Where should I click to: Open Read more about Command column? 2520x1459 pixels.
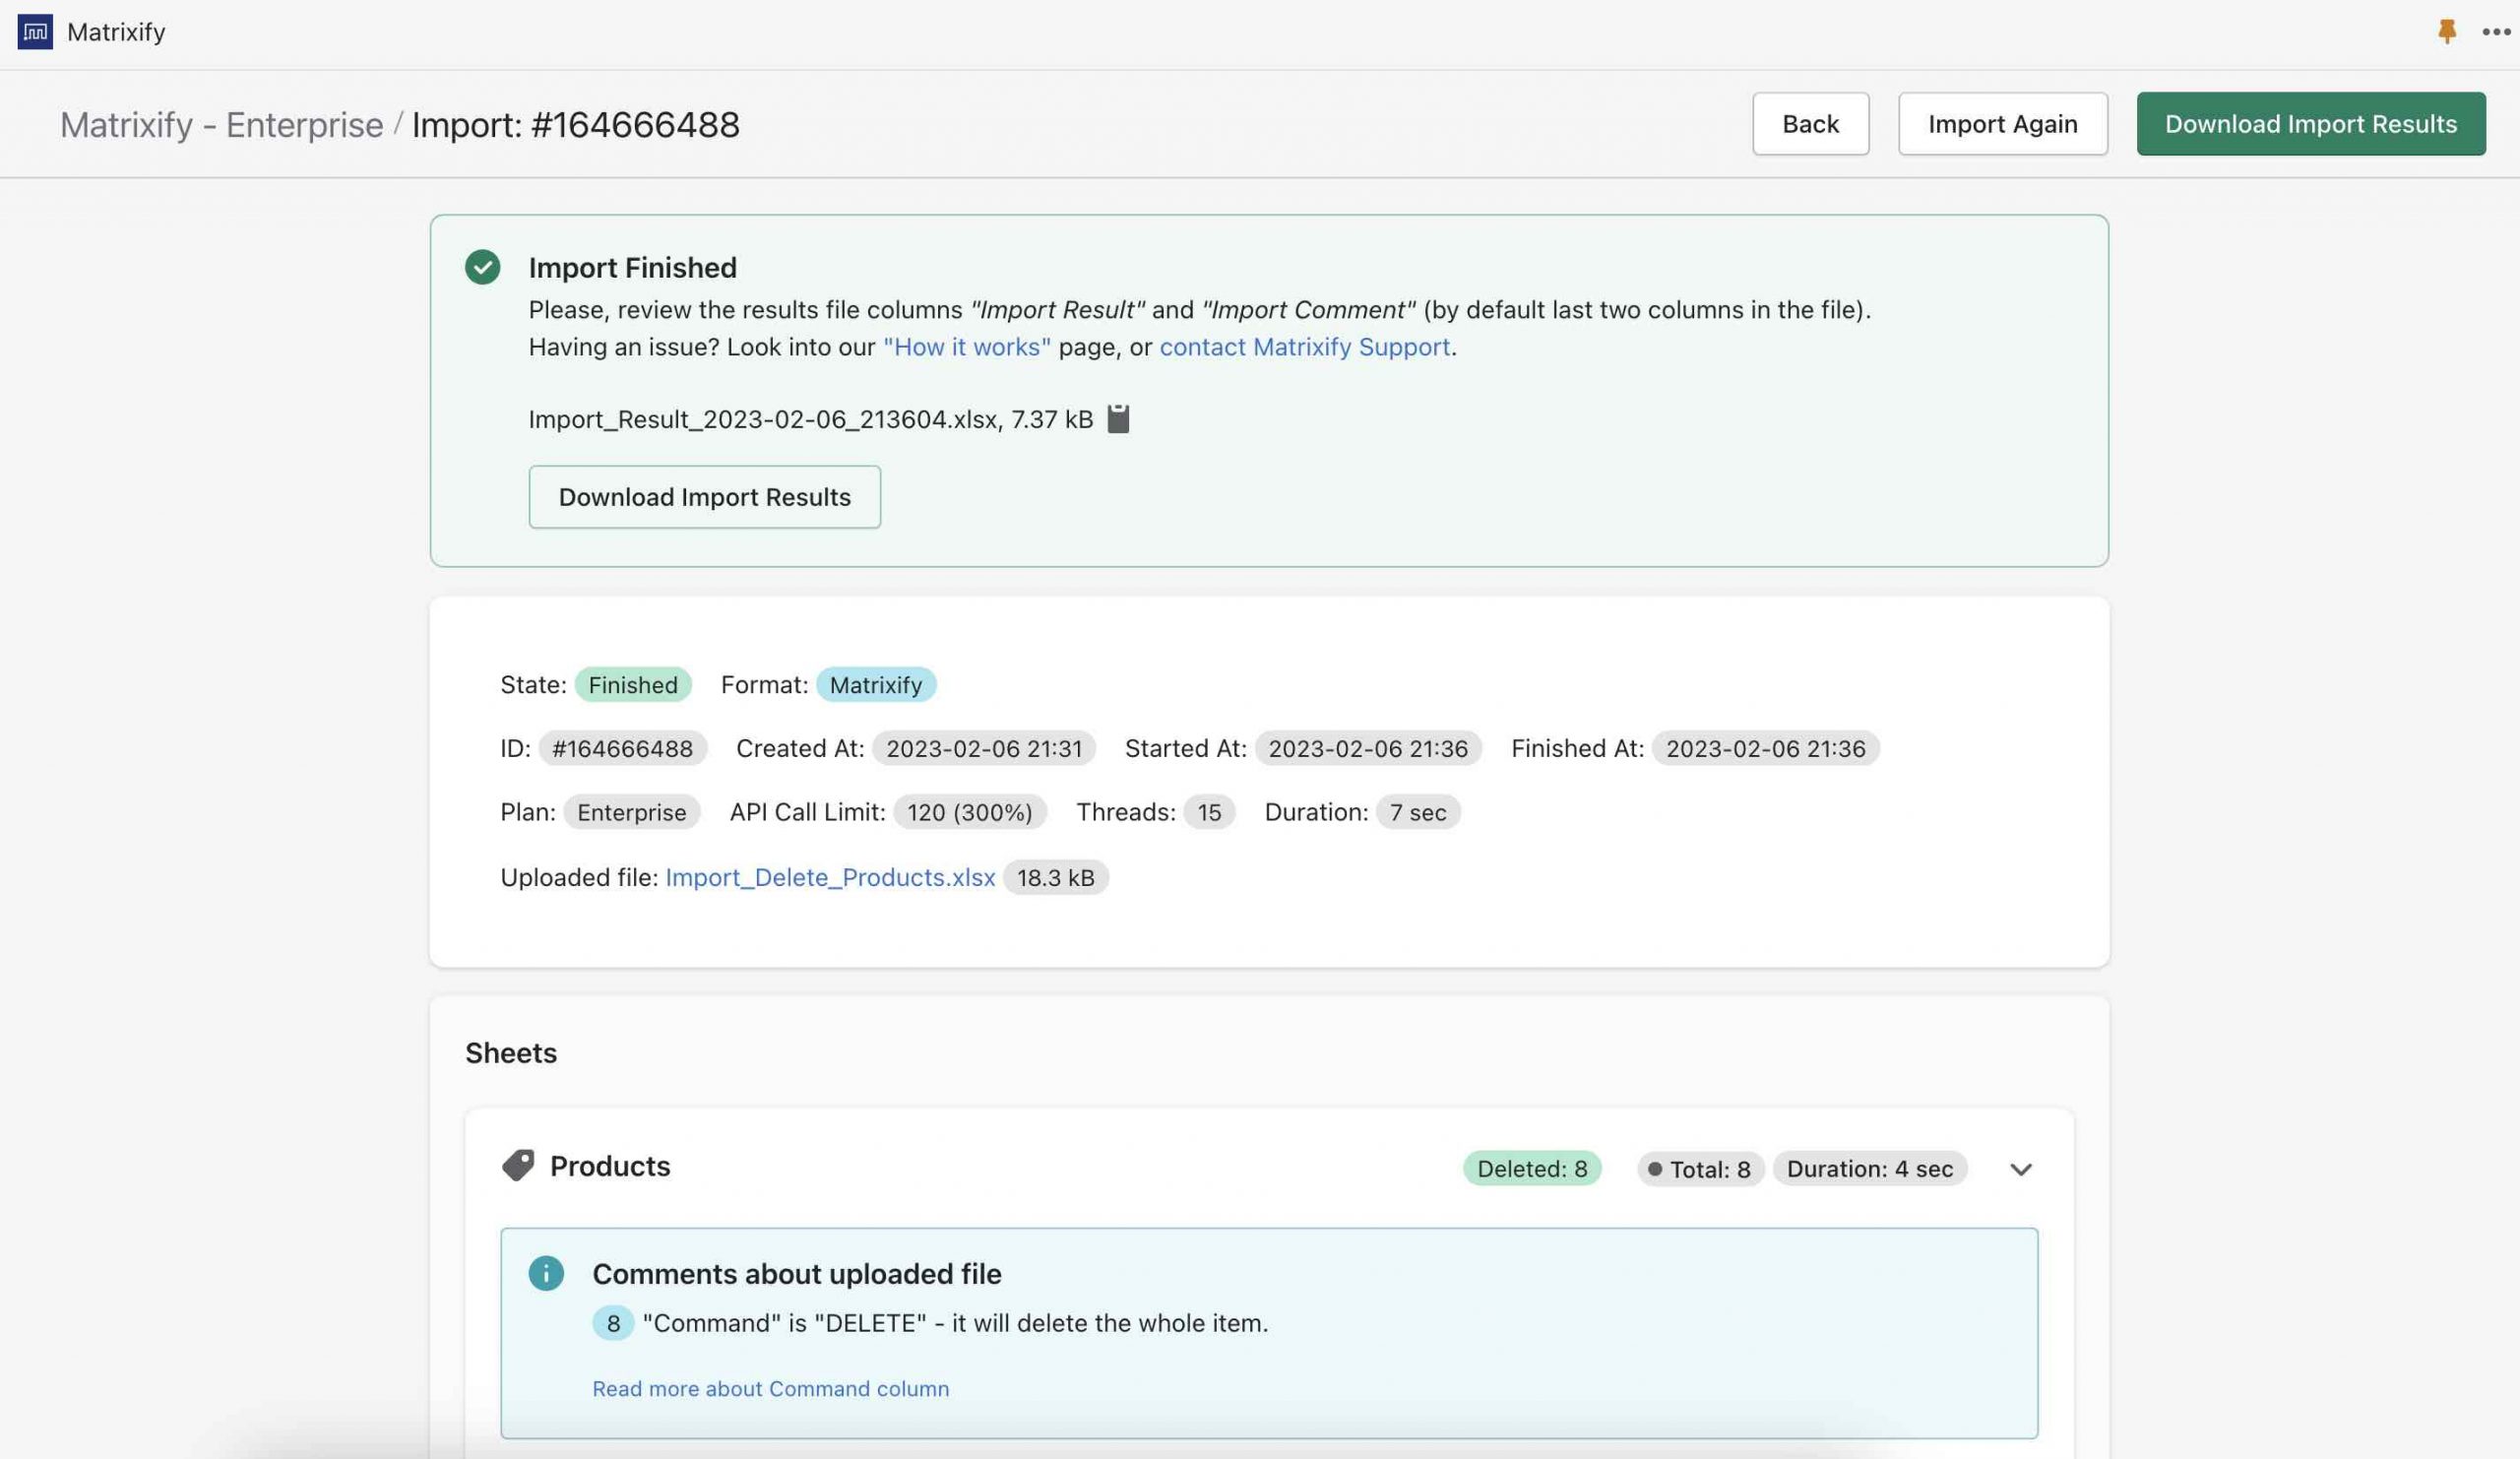(x=770, y=1388)
